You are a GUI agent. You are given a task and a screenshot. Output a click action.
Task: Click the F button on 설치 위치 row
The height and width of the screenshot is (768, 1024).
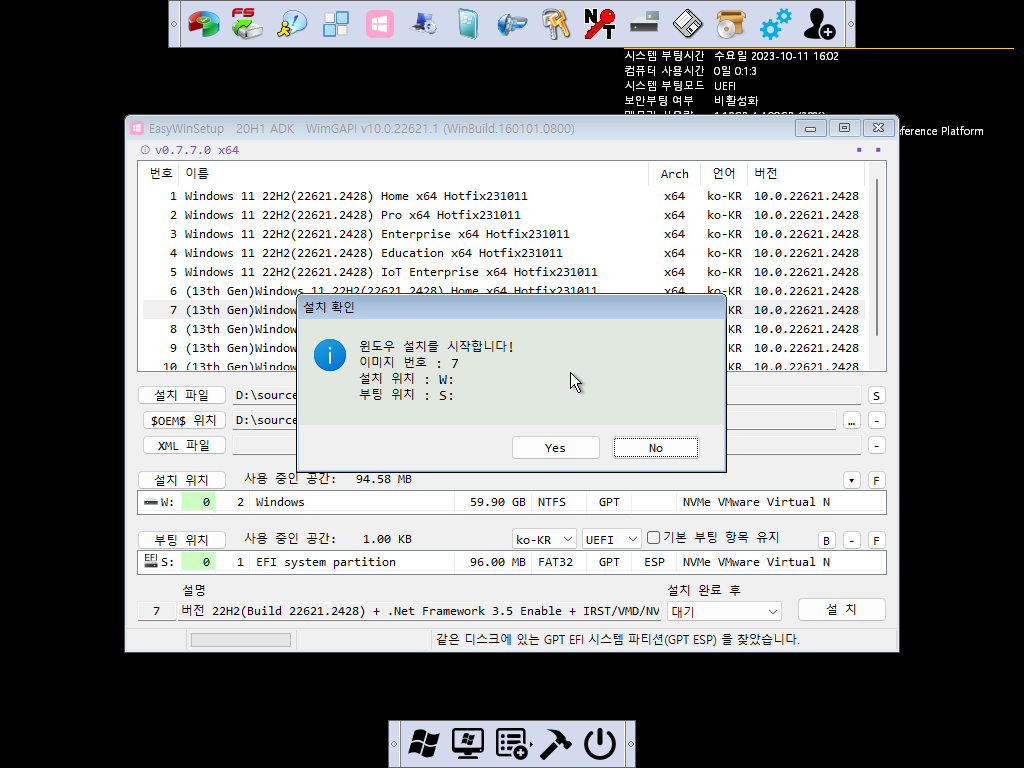coord(876,481)
